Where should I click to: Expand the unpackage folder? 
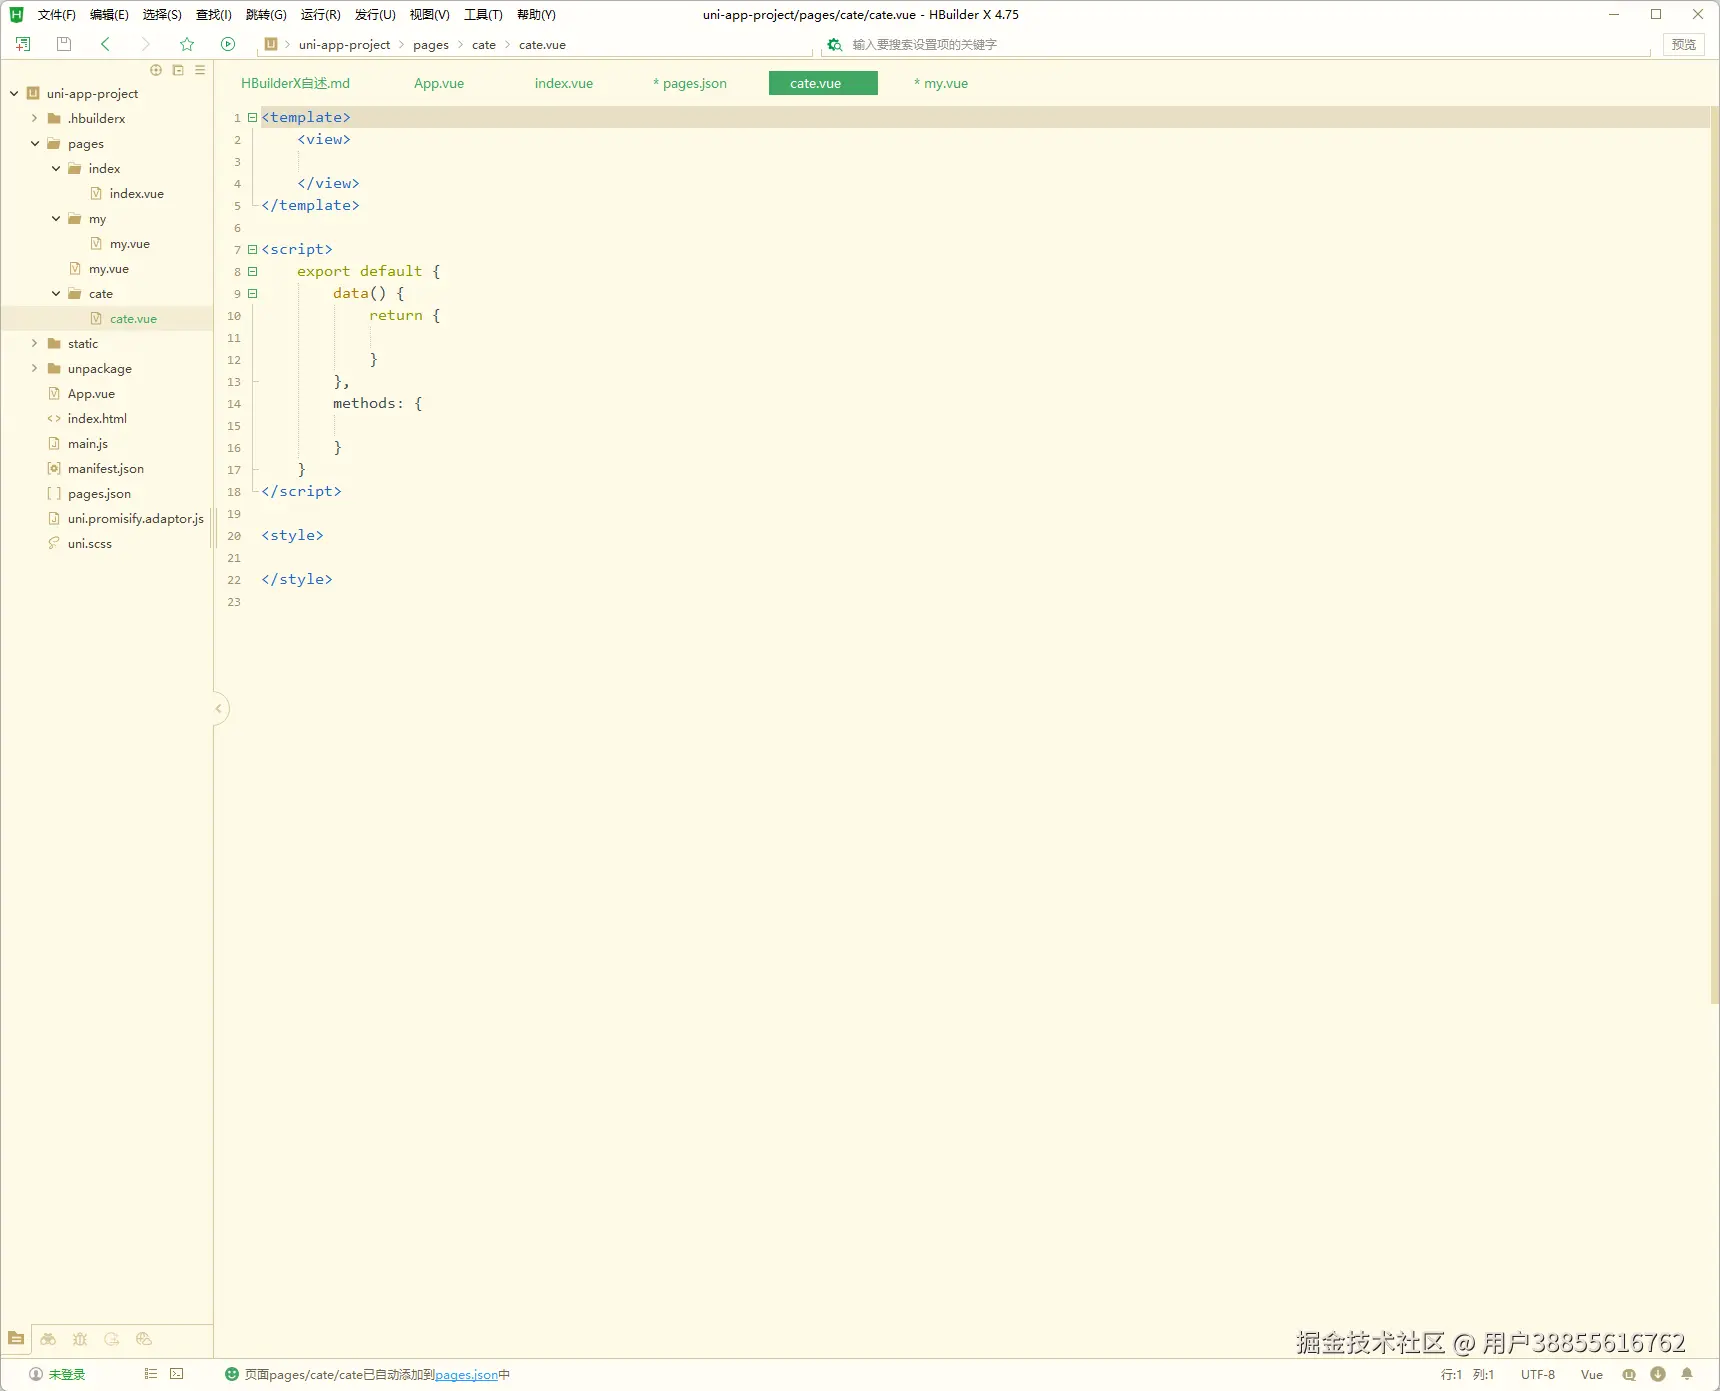click(x=34, y=369)
